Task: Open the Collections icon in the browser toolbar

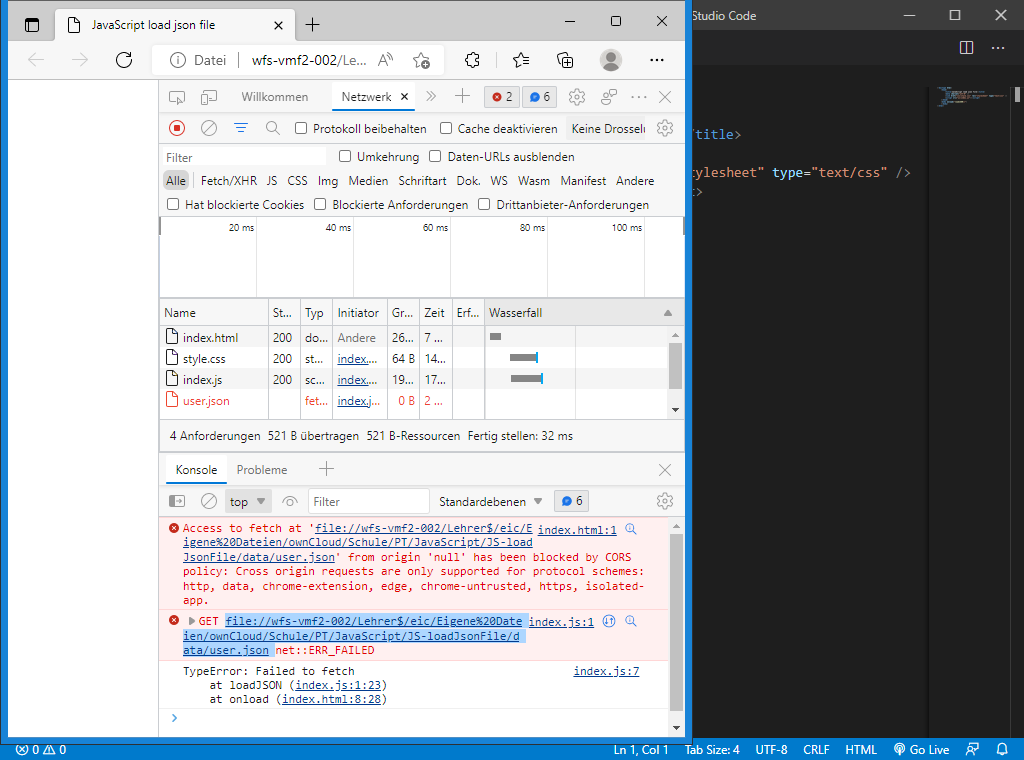Action: 565,60
